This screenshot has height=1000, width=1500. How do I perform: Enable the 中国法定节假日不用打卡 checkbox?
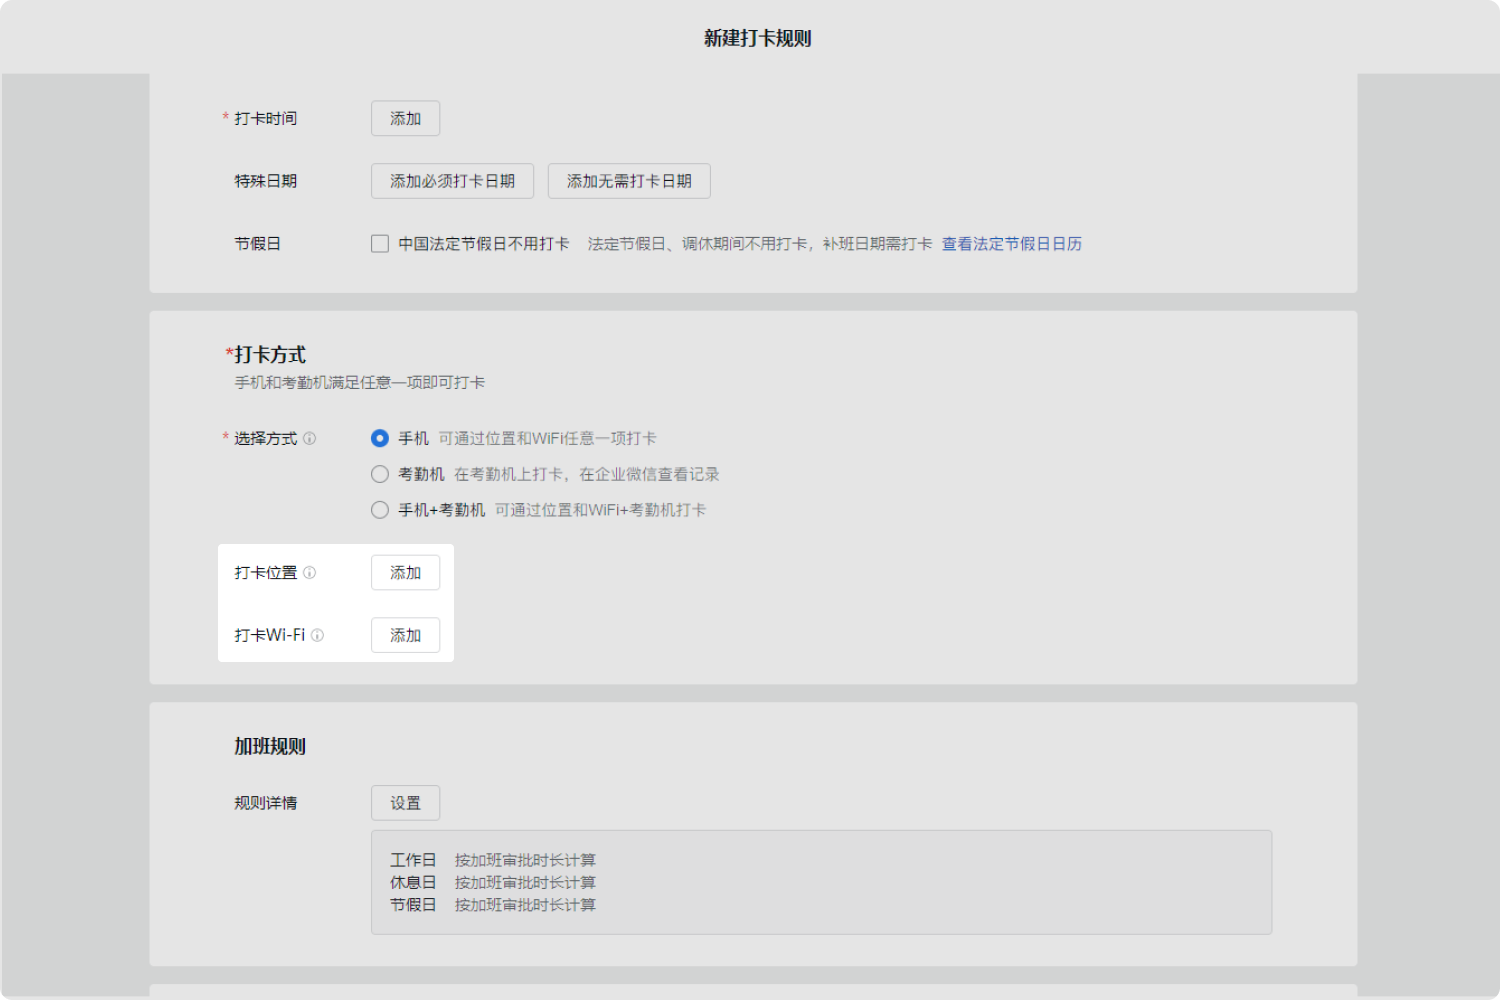[x=380, y=244]
